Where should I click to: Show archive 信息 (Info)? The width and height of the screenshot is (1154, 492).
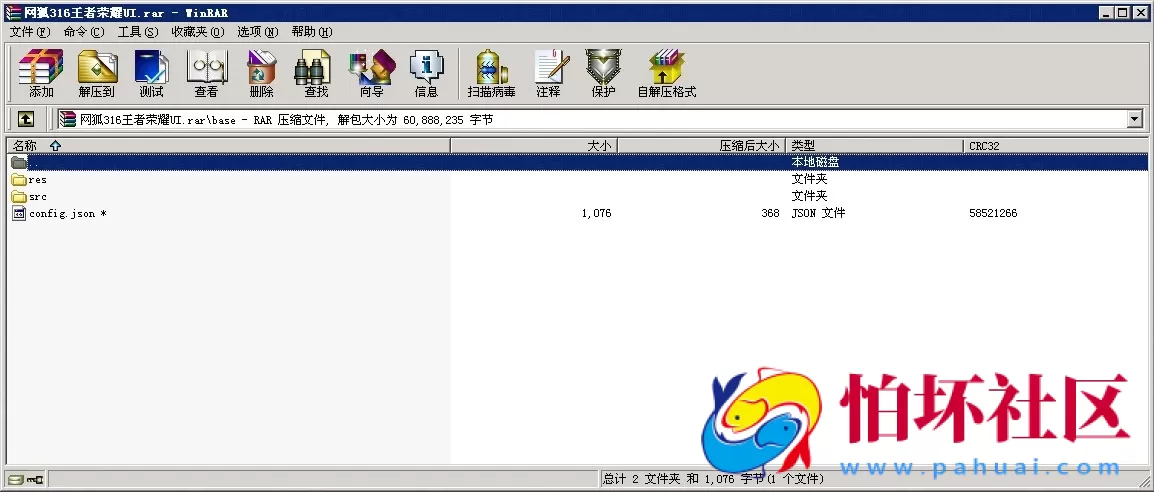tap(426, 73)
